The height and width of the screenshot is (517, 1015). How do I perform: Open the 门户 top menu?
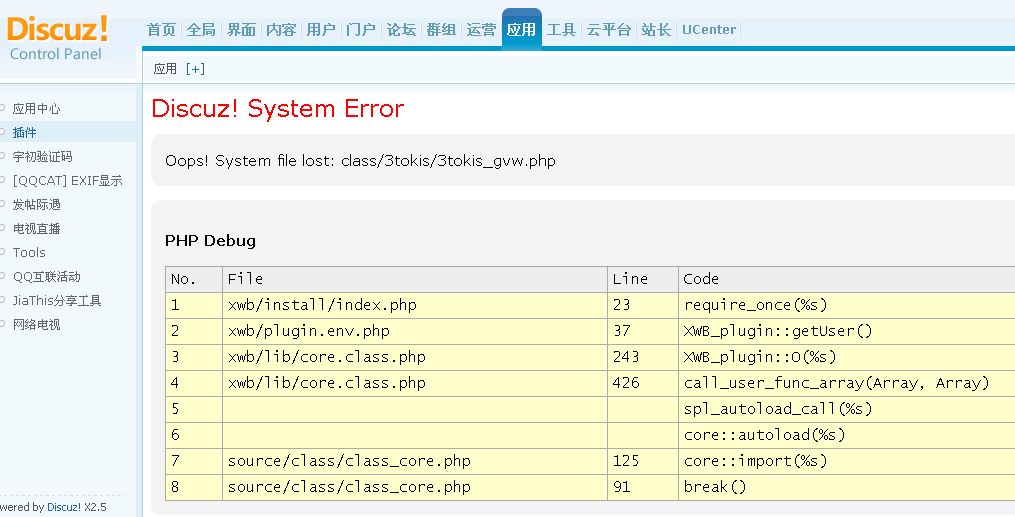(361, 30)
